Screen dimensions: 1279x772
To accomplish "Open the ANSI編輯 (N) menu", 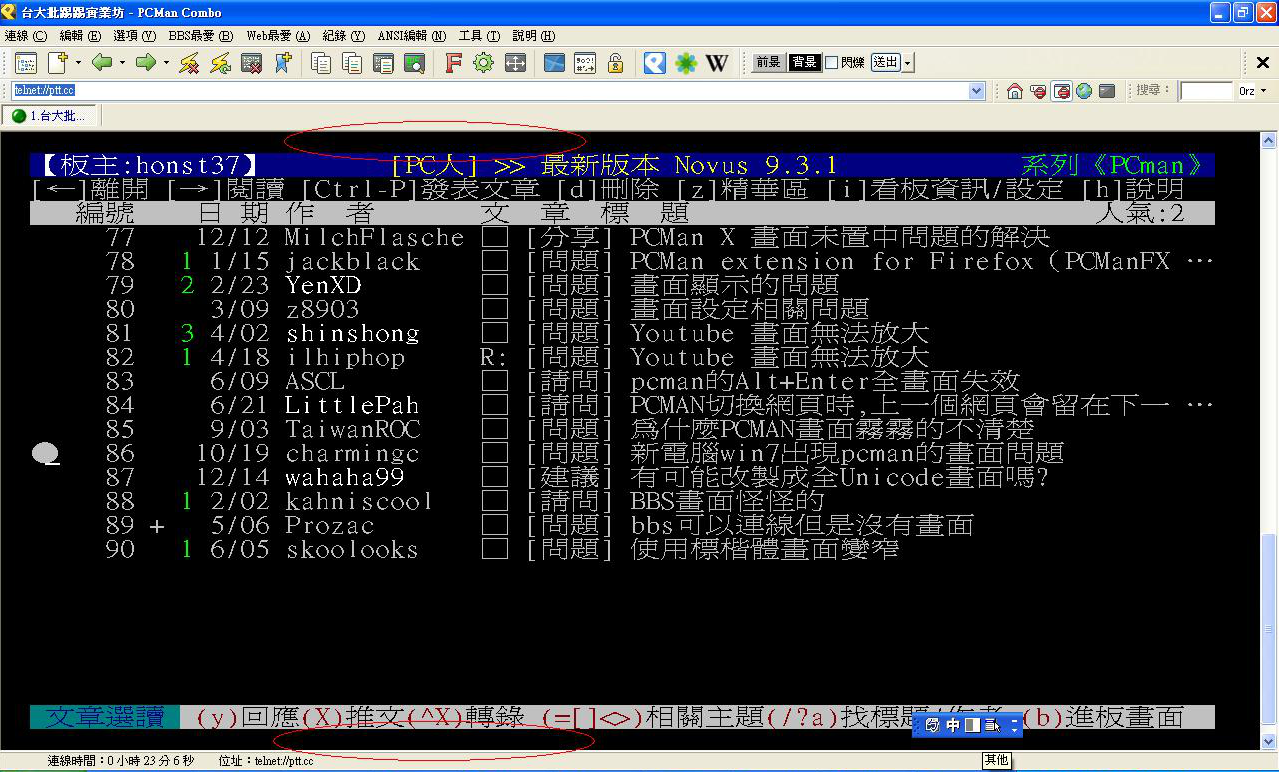I will (x=412, y=35).
